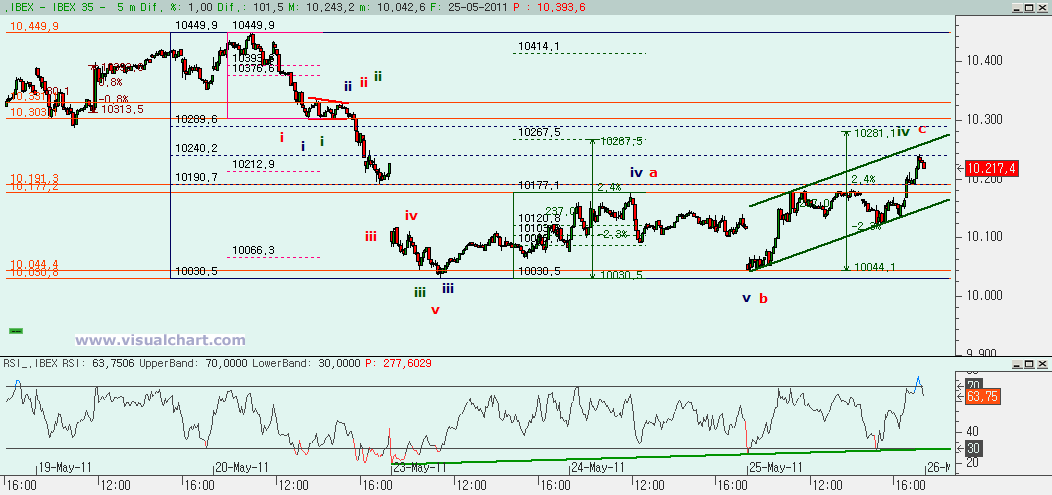
Task: Select the upper green channel line
Action: 849,170
